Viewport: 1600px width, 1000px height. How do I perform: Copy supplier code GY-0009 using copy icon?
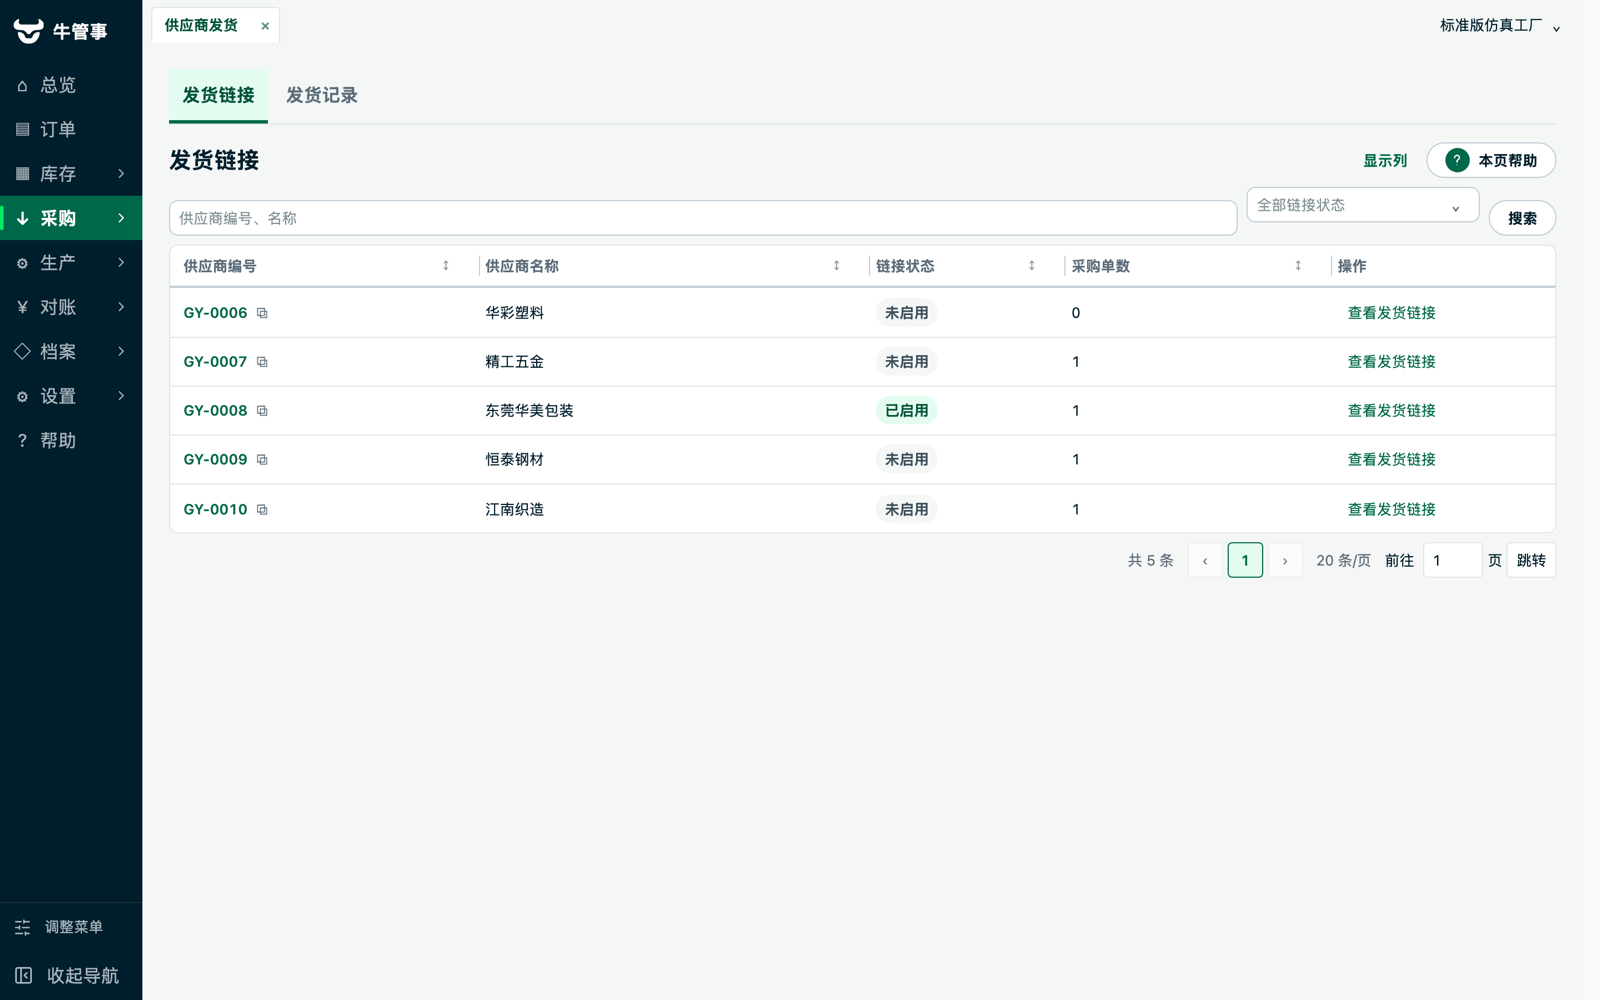pos(262,460)
